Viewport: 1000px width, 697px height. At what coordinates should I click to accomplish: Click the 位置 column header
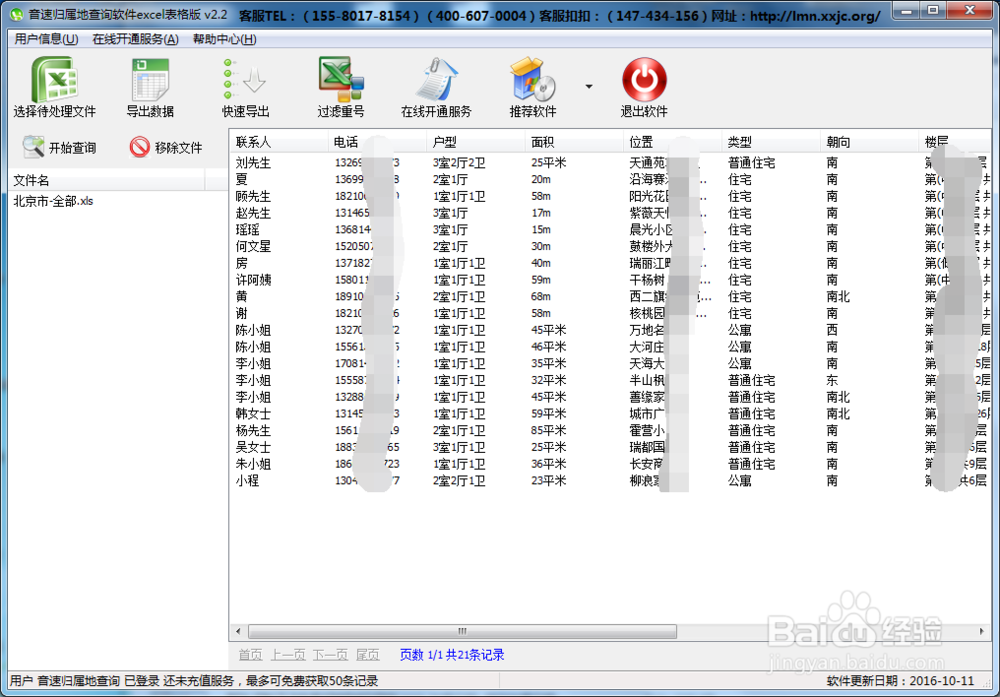pyautogui.click(x=672, y=142)
